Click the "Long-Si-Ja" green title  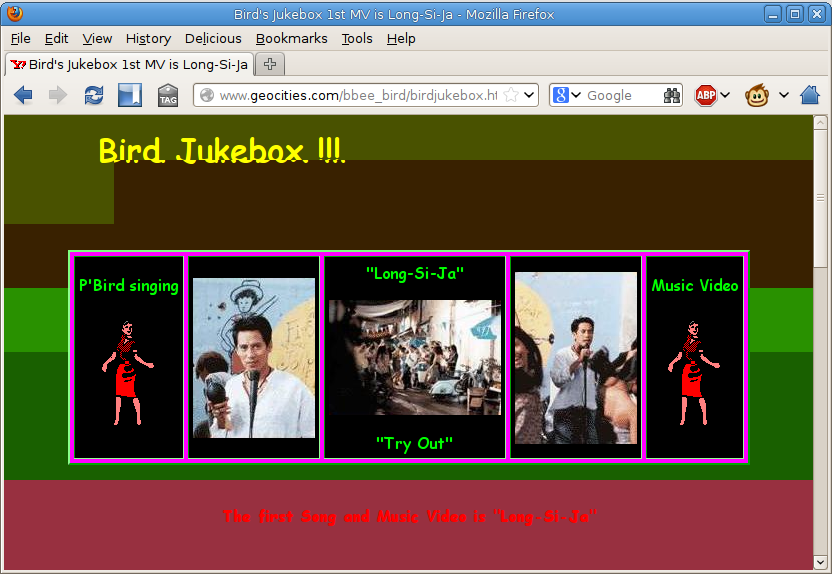[x=414, y=273]
